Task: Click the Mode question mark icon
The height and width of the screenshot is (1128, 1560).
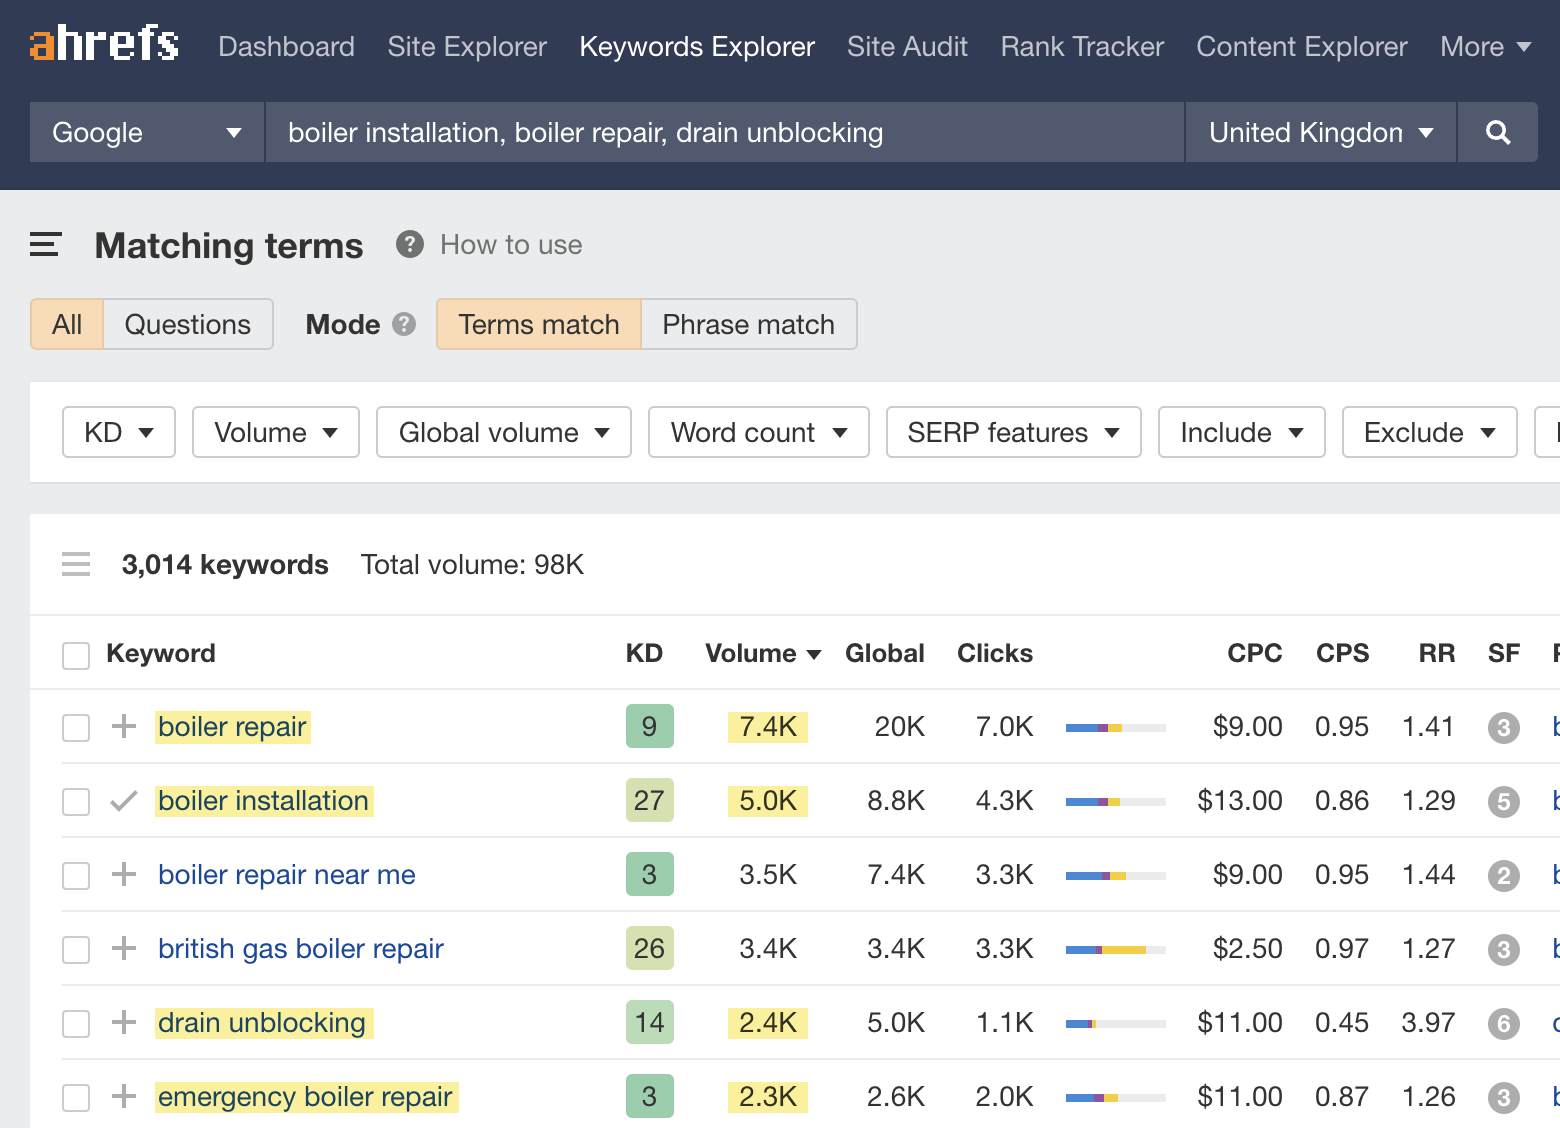Action: (404, 324)
